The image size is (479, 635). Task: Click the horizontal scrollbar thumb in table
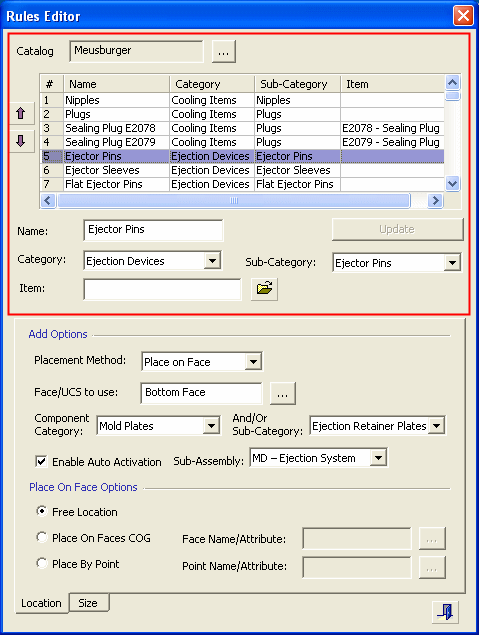(234, 200)
